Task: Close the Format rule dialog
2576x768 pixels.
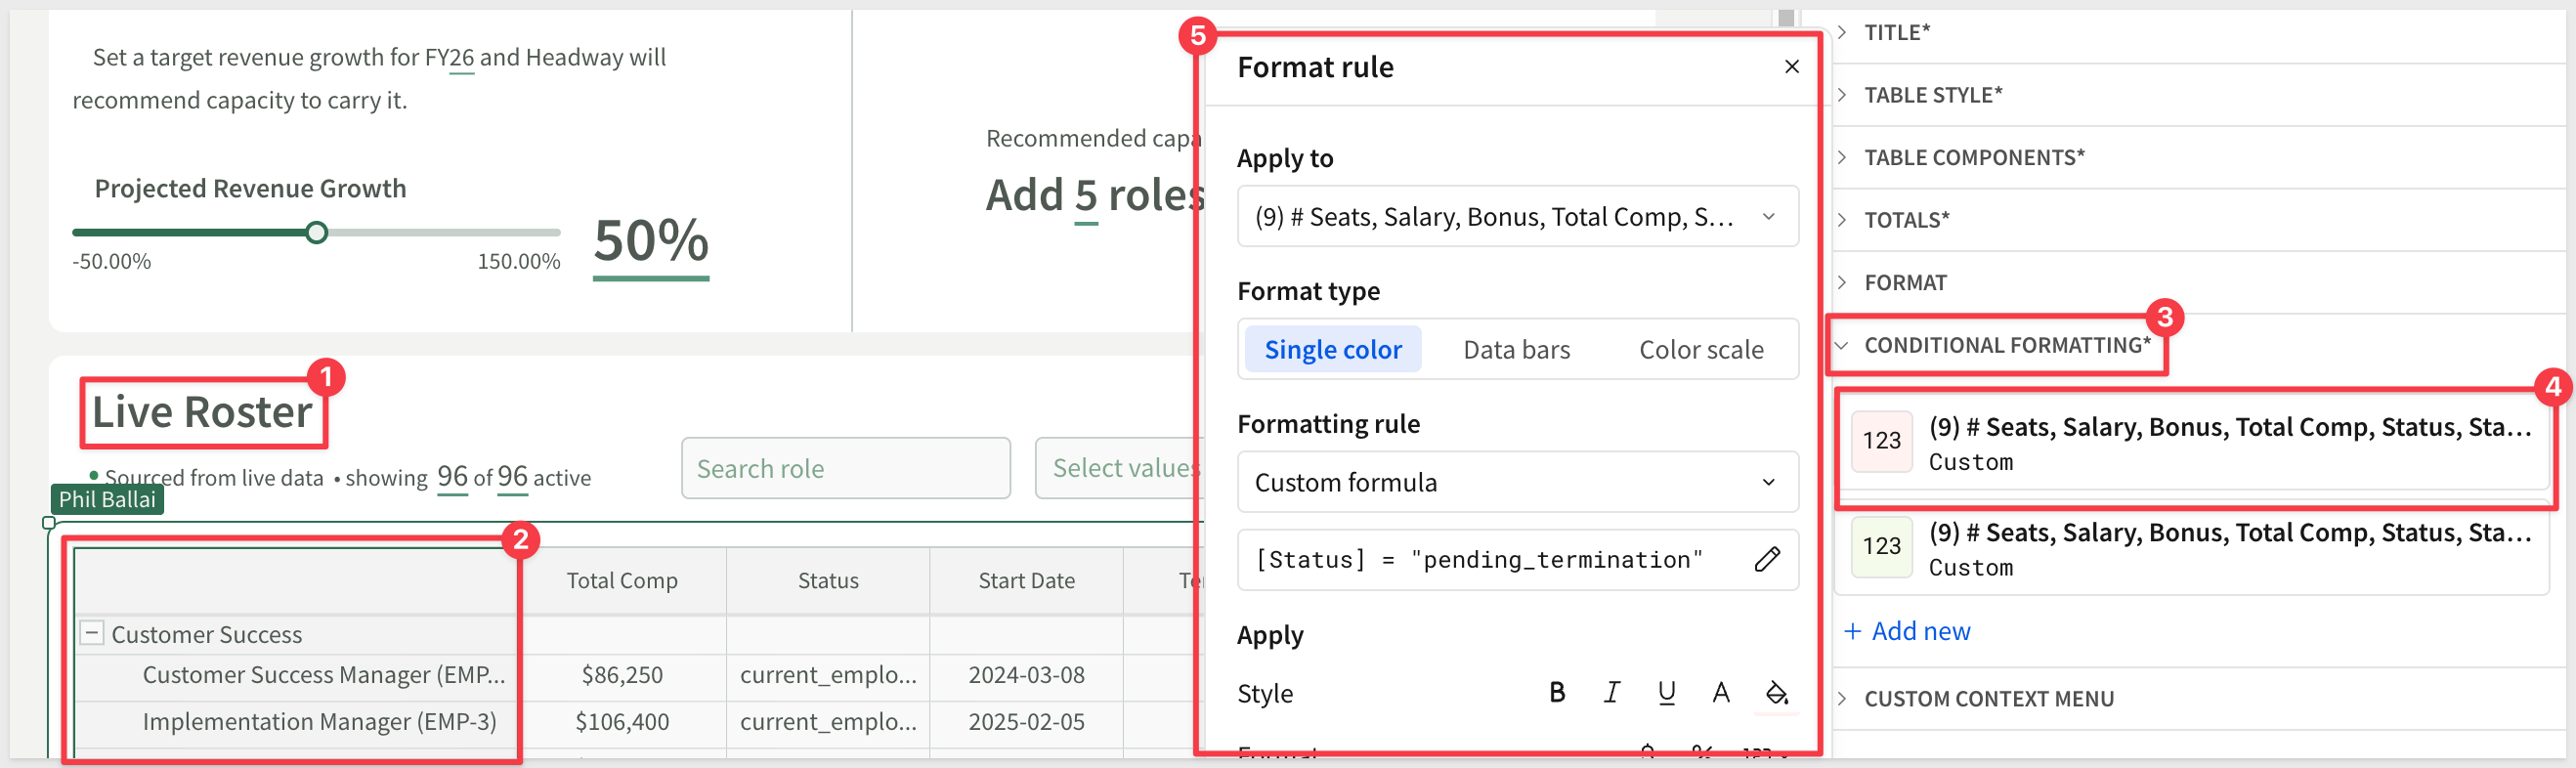Action: 1791,66
